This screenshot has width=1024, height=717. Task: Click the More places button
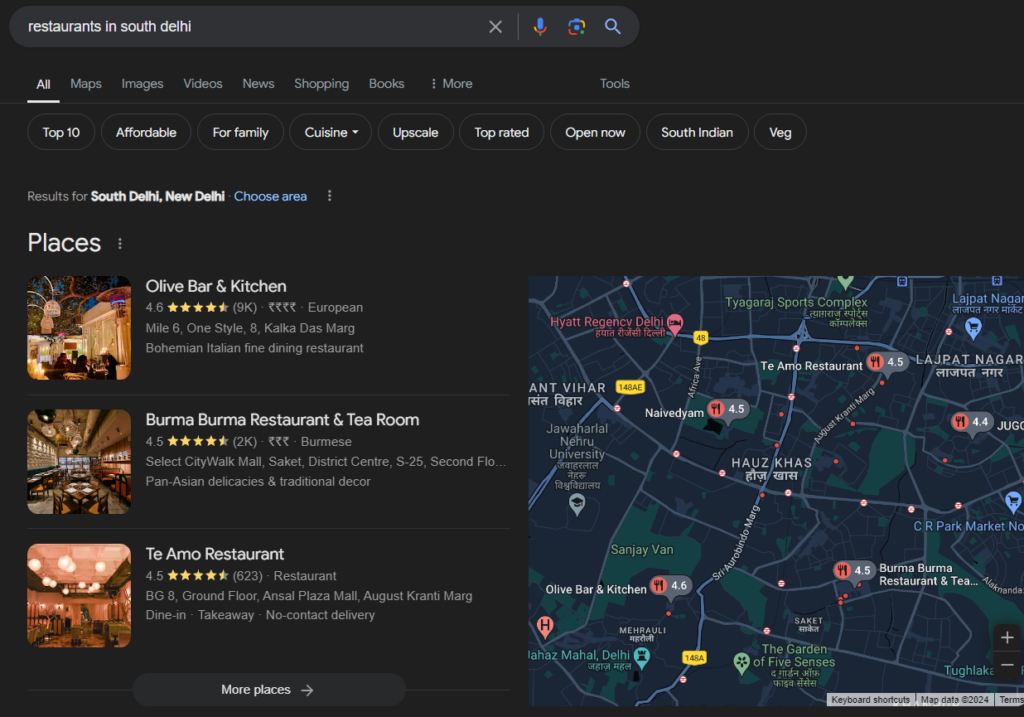click(x=268, y=690)
